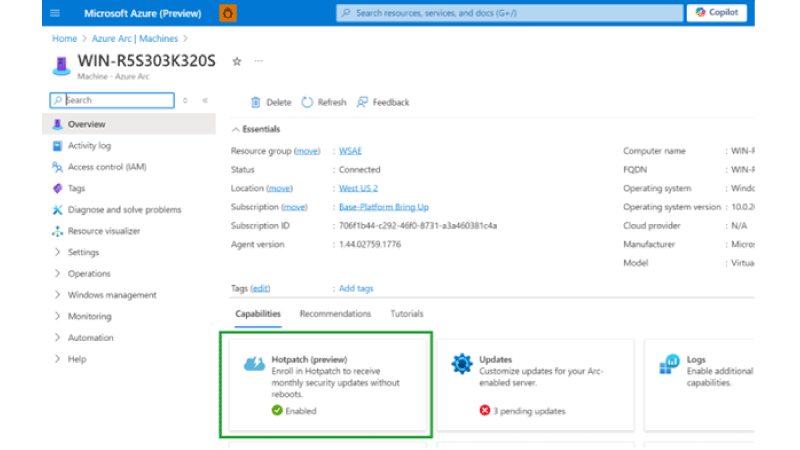This screenshot has height=450, width=800.
Task: Open the Updates capability card
Action: coord(535,385)
